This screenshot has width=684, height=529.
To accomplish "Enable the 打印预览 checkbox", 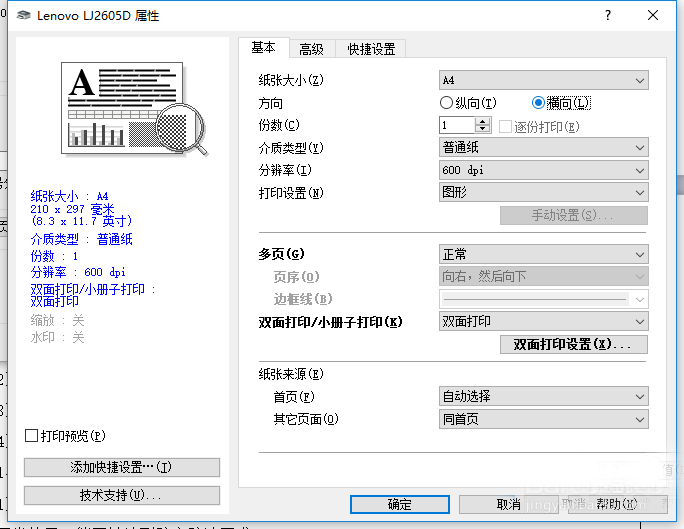I will coord(31,435).
